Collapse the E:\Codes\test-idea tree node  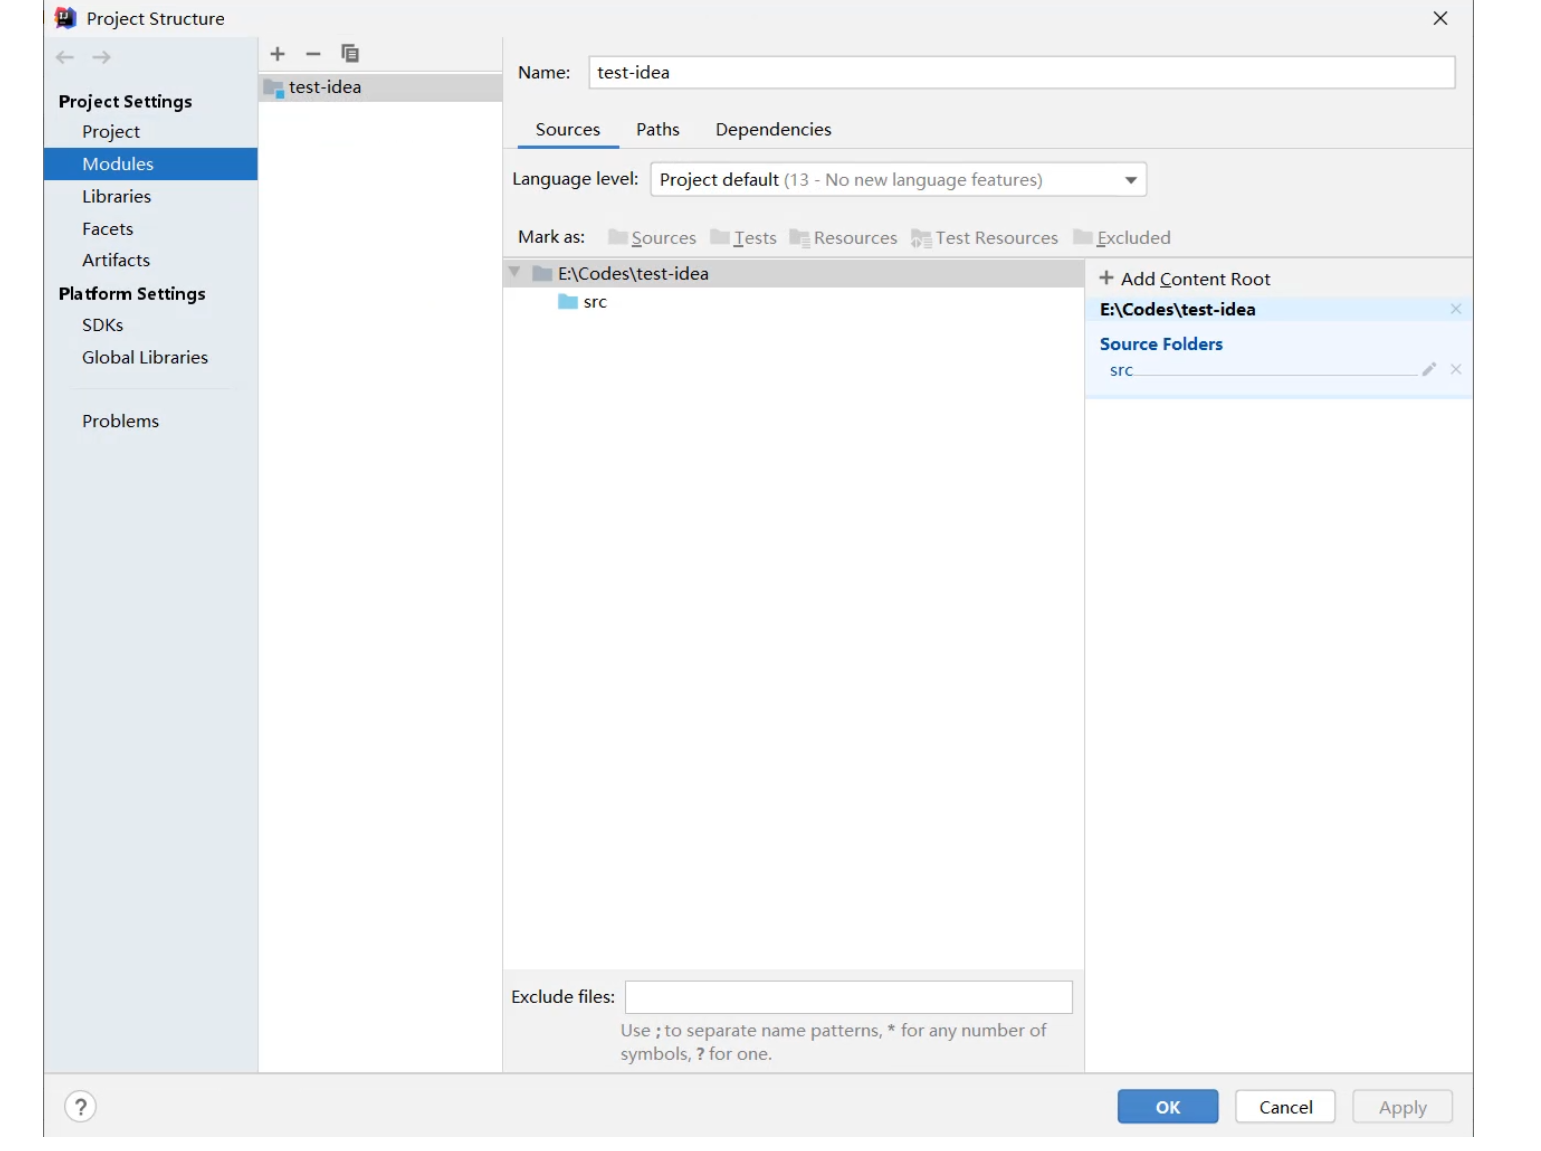515,273
